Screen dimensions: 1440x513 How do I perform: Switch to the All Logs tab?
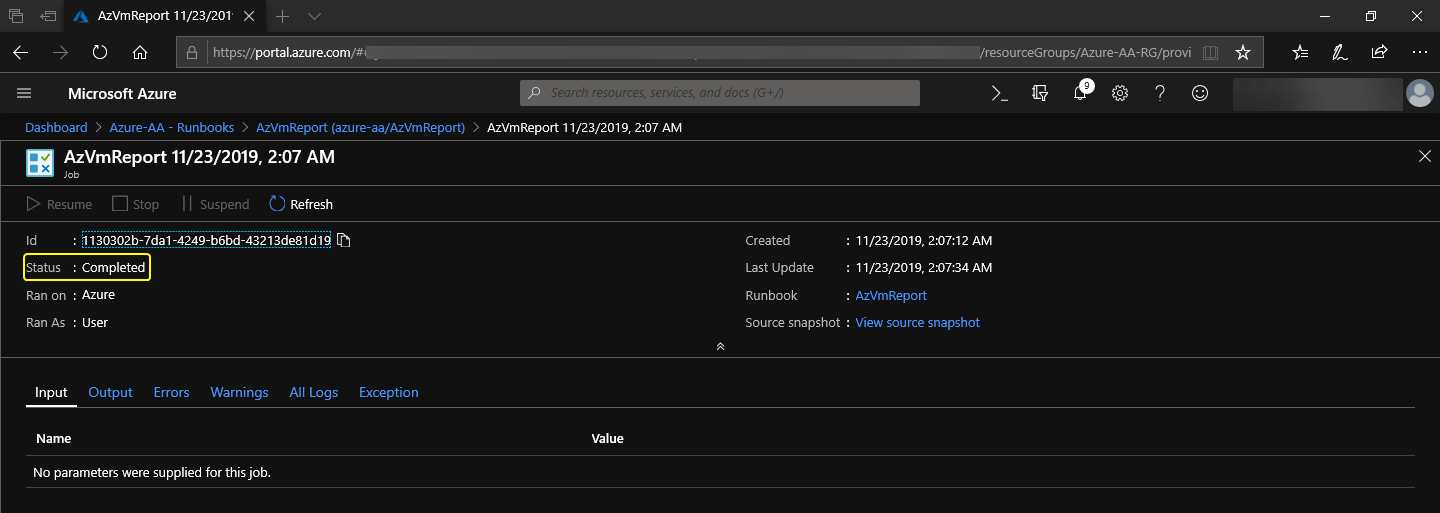pyautogui.click(x=313, y=392)
